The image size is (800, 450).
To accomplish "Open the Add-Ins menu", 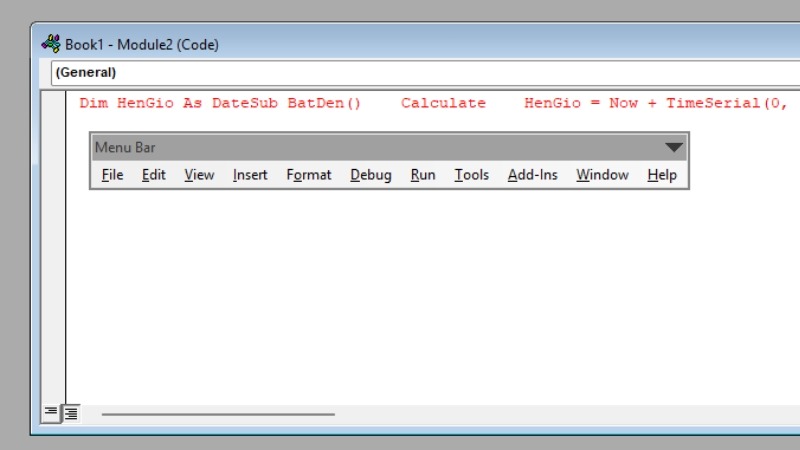I will pos(532,175).
